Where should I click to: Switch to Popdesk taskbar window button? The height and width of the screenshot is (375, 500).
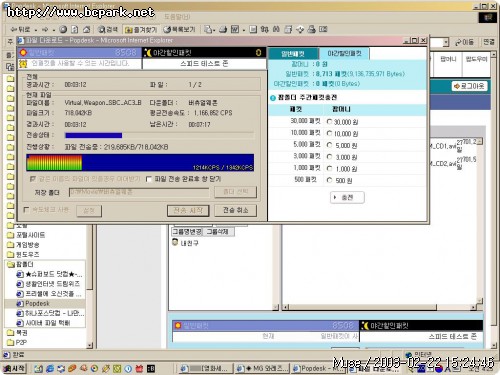318,368
